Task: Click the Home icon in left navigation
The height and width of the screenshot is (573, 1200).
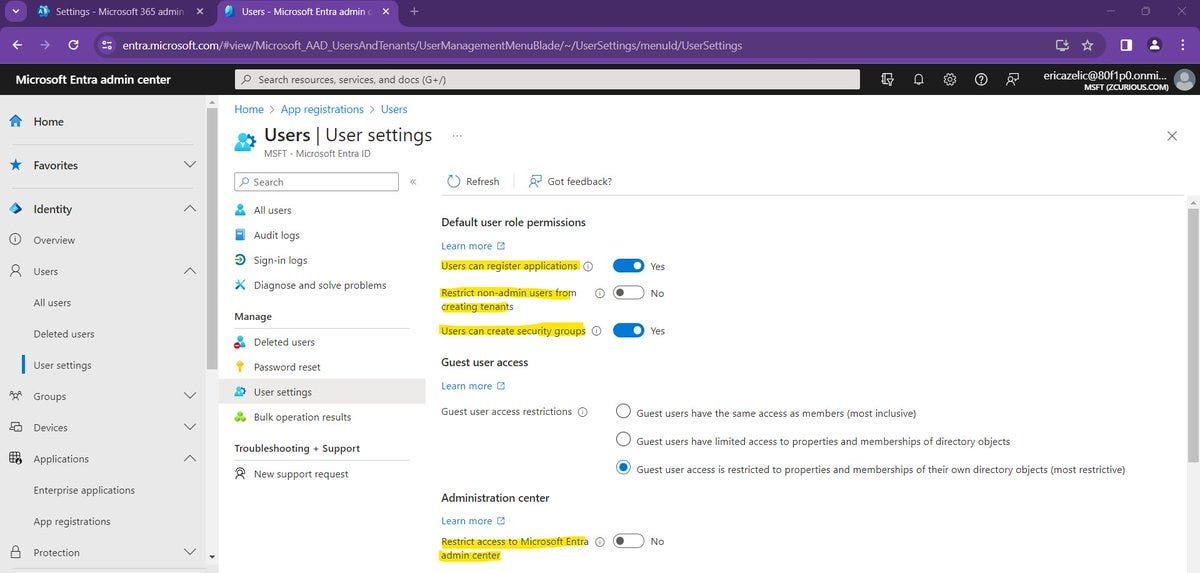Action: [x=16, y=121]
